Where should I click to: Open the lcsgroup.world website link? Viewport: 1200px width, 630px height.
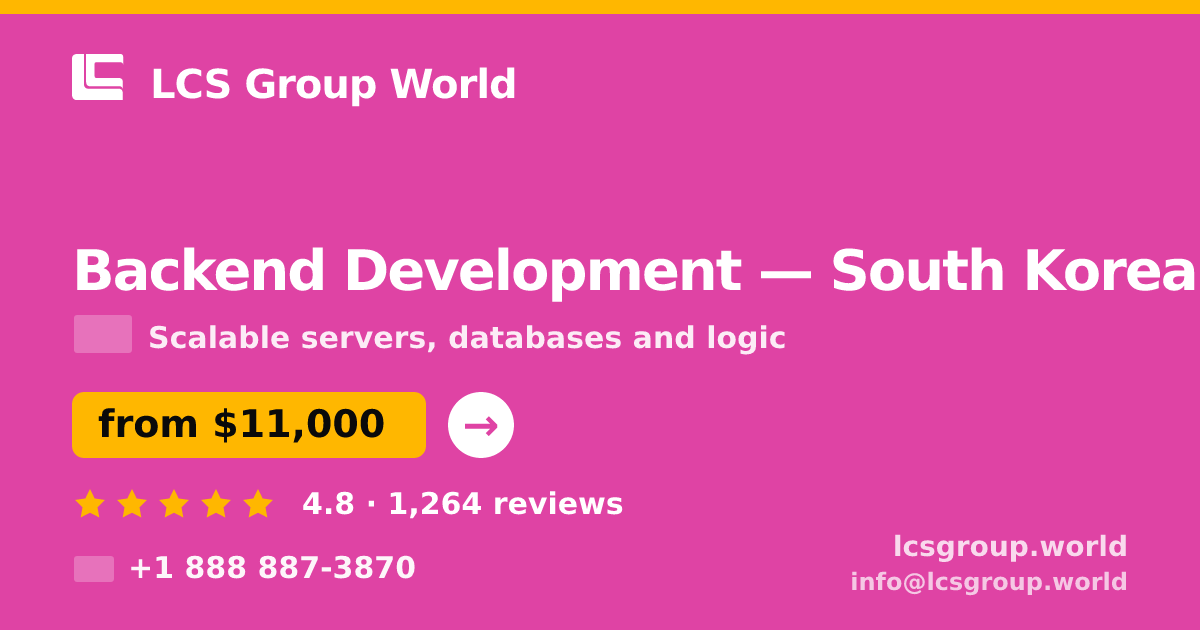pos(1010,547)
